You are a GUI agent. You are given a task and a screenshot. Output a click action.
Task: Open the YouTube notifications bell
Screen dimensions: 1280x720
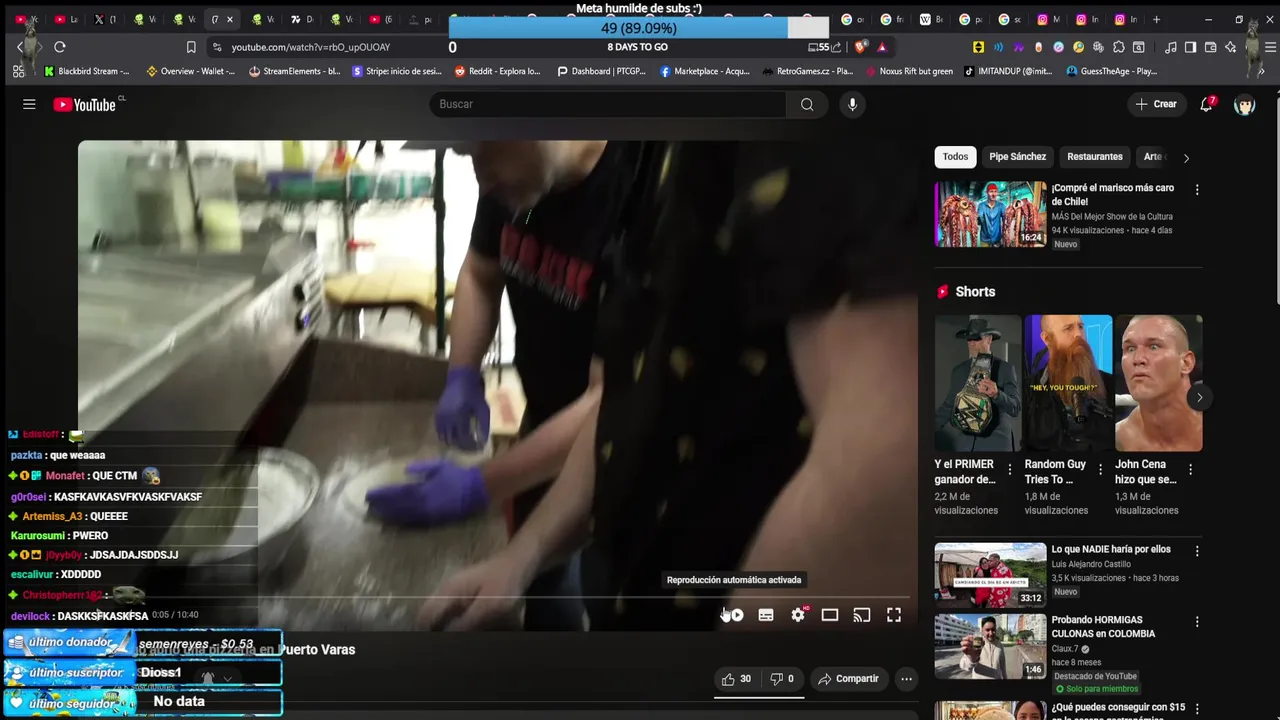[1207, 104]
